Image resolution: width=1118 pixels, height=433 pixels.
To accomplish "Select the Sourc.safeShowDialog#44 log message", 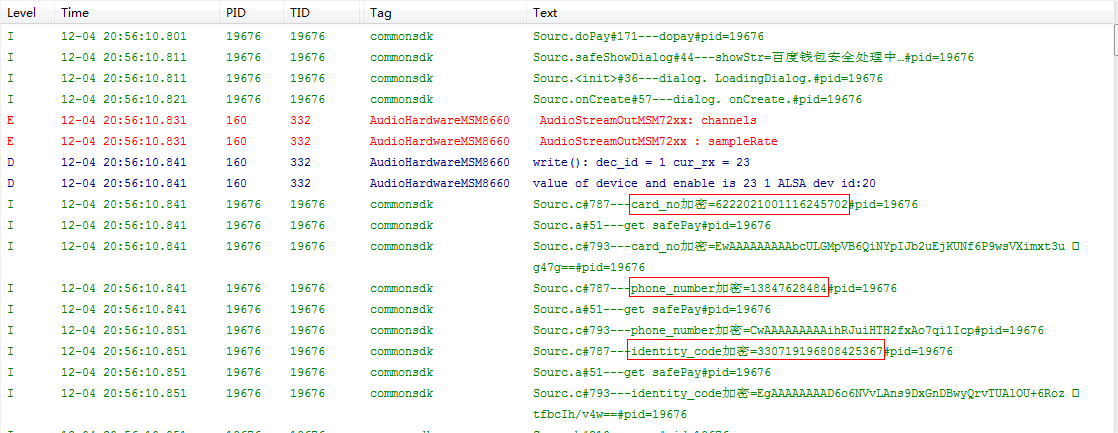I will pyautogui.click(x=754, y=57).
